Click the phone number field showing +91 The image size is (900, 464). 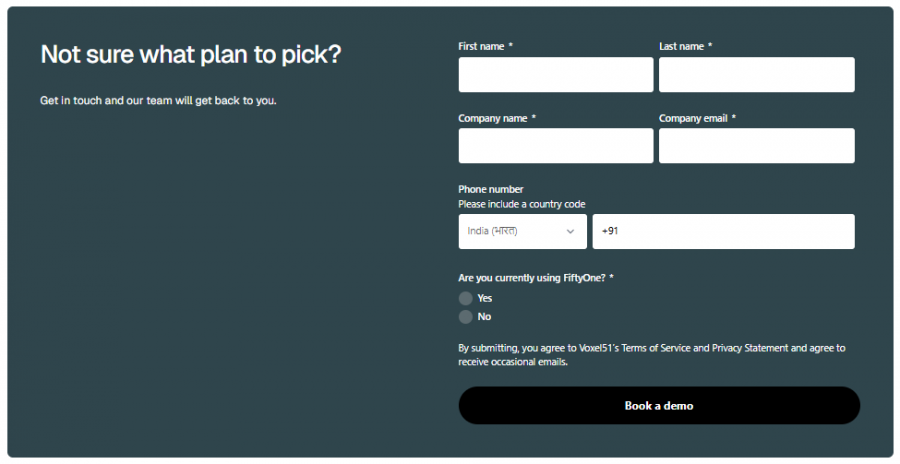tap(723, 231)
